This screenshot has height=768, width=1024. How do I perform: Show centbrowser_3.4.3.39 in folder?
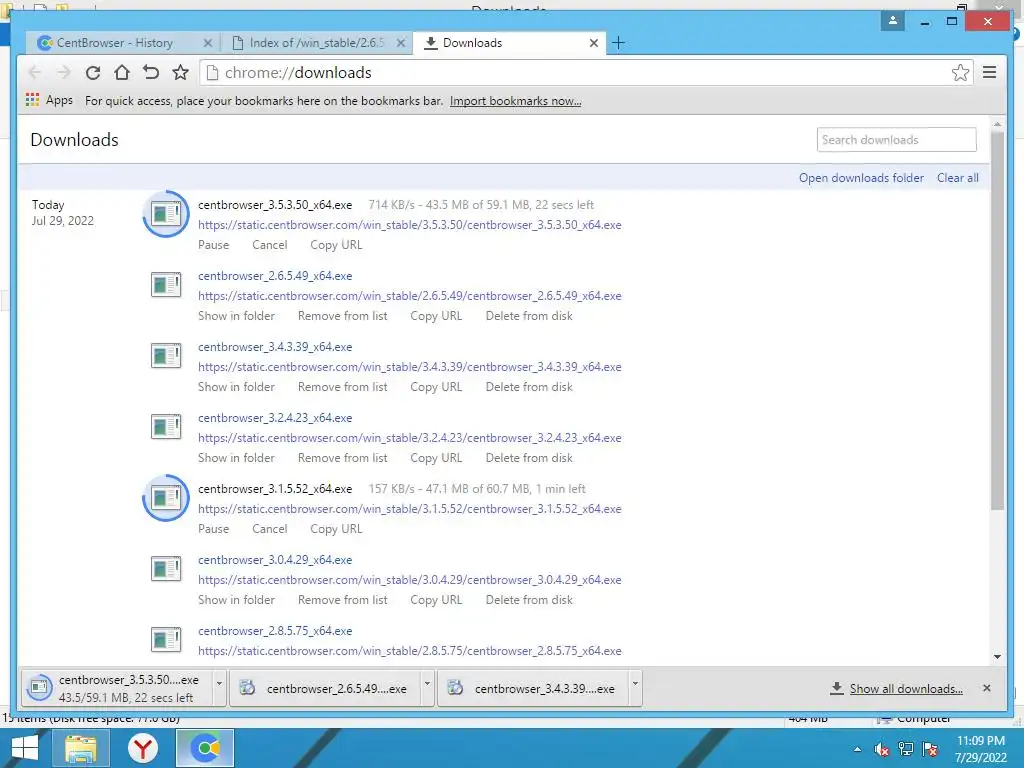pos(236,387)
